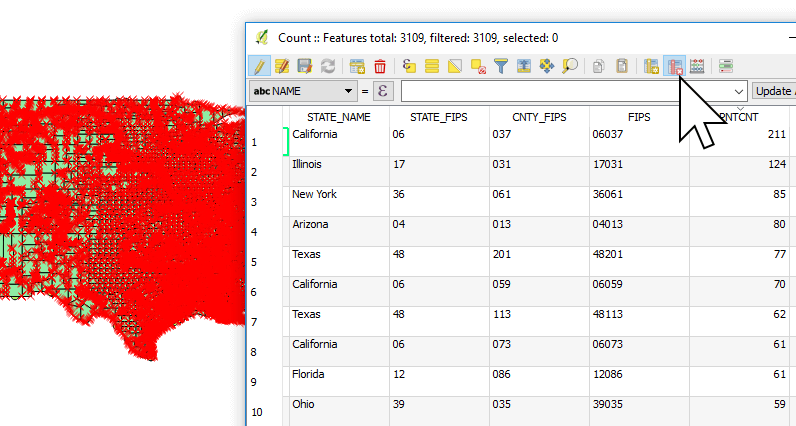Click FIPS cell 36061
The height and width of the screenshot is (426, 796).
639,202
